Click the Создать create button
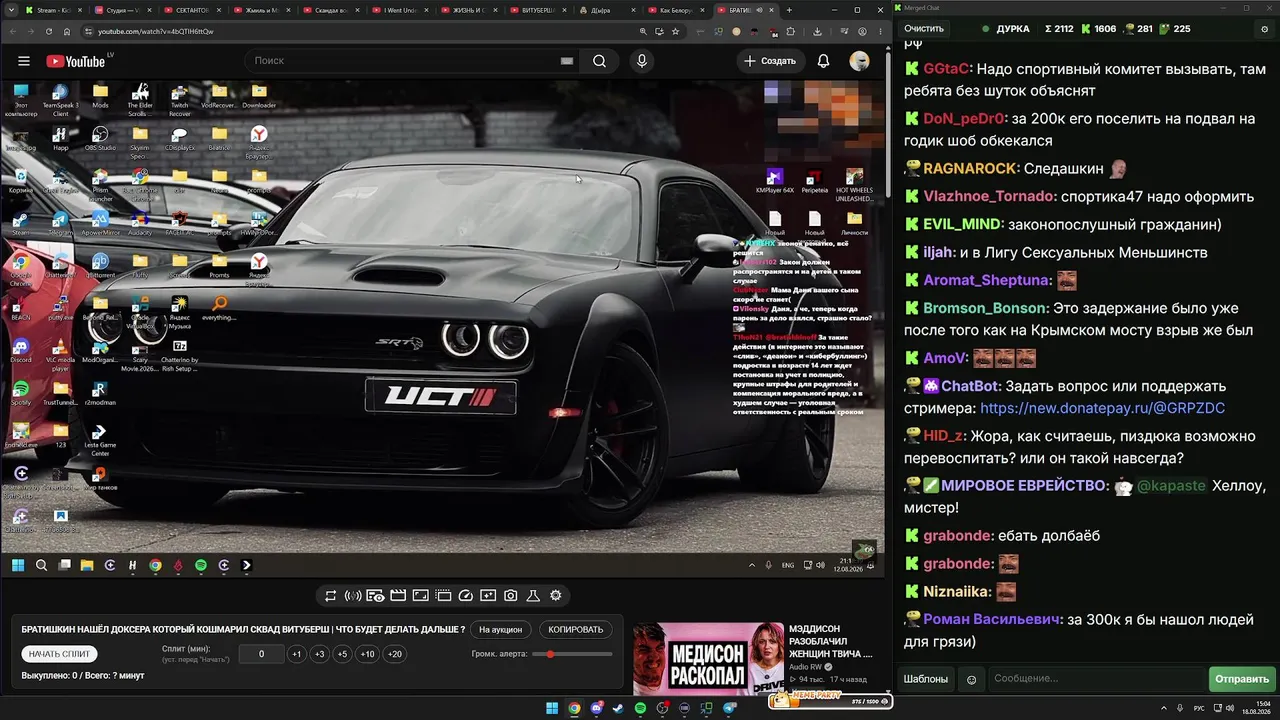Screen dimensions: 1280x720 point(769,61)
